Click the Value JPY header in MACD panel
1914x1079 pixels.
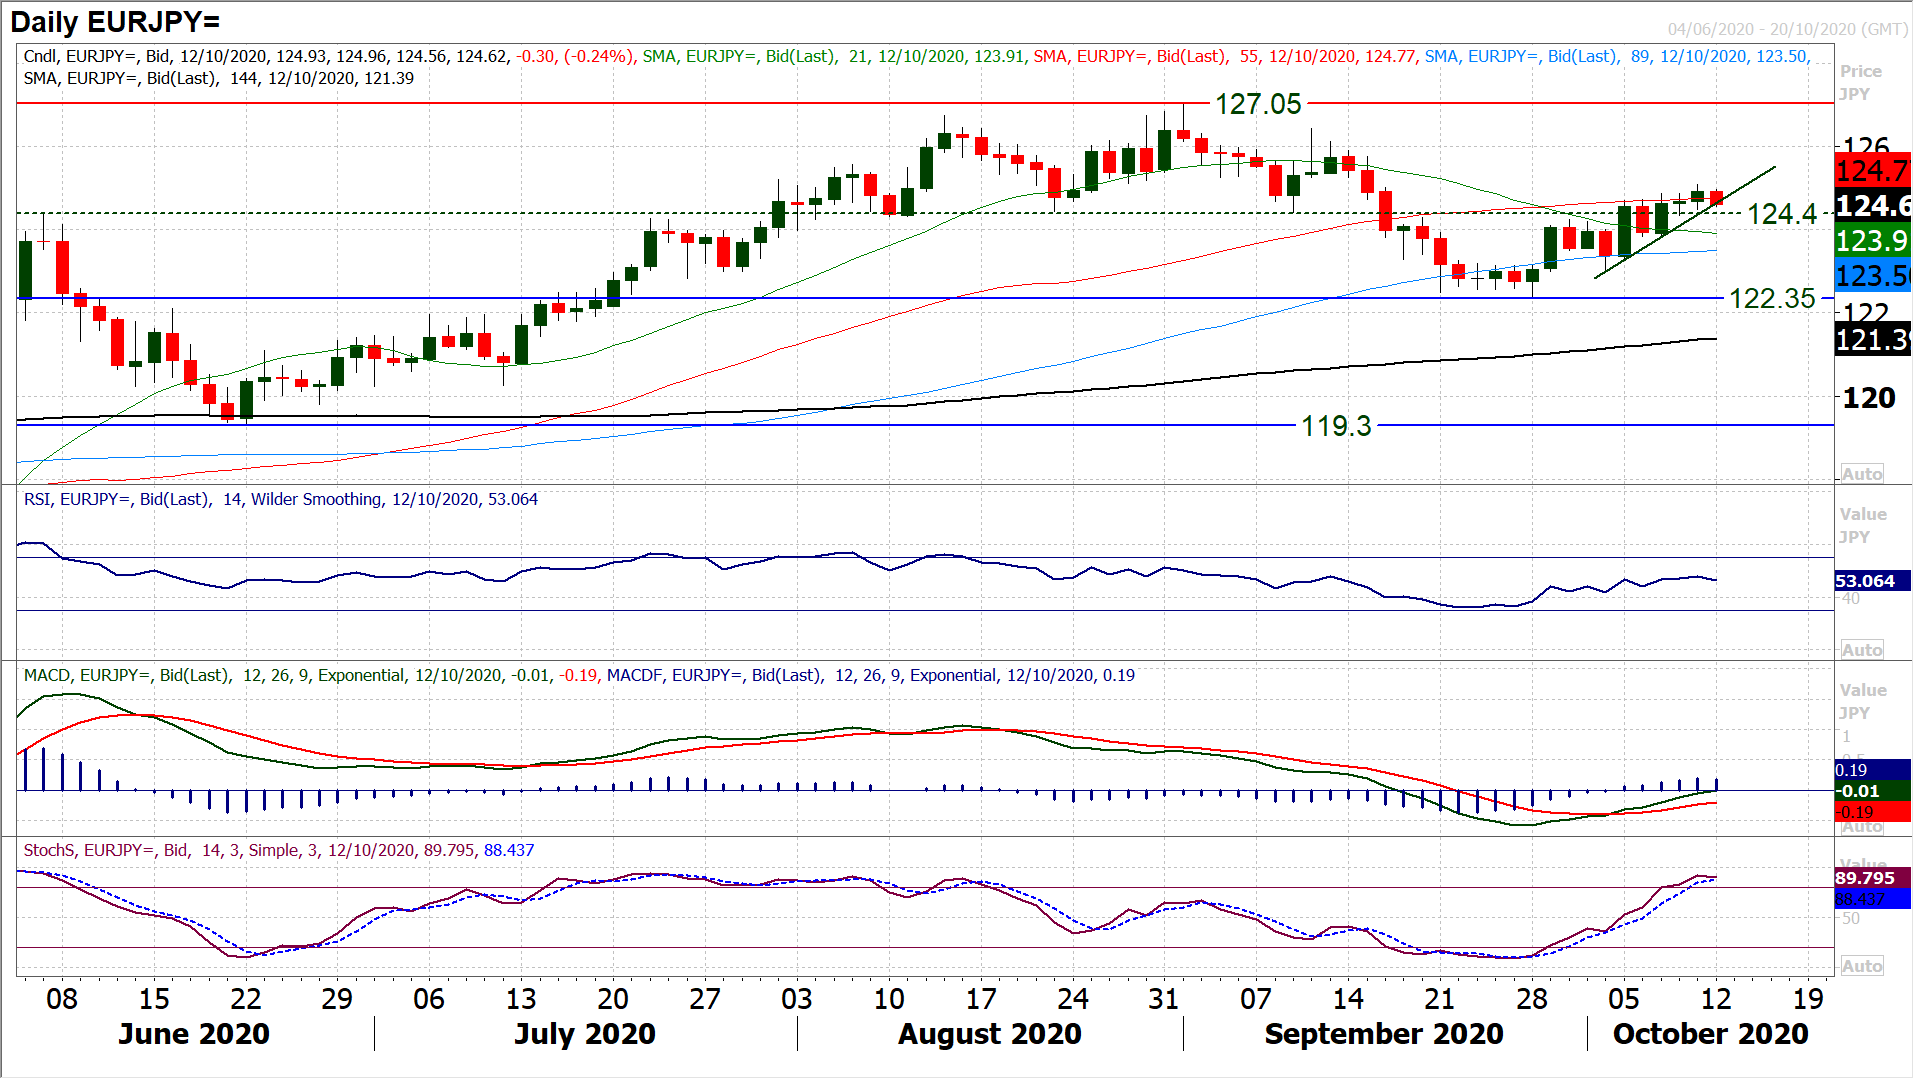pos(1863,701)
